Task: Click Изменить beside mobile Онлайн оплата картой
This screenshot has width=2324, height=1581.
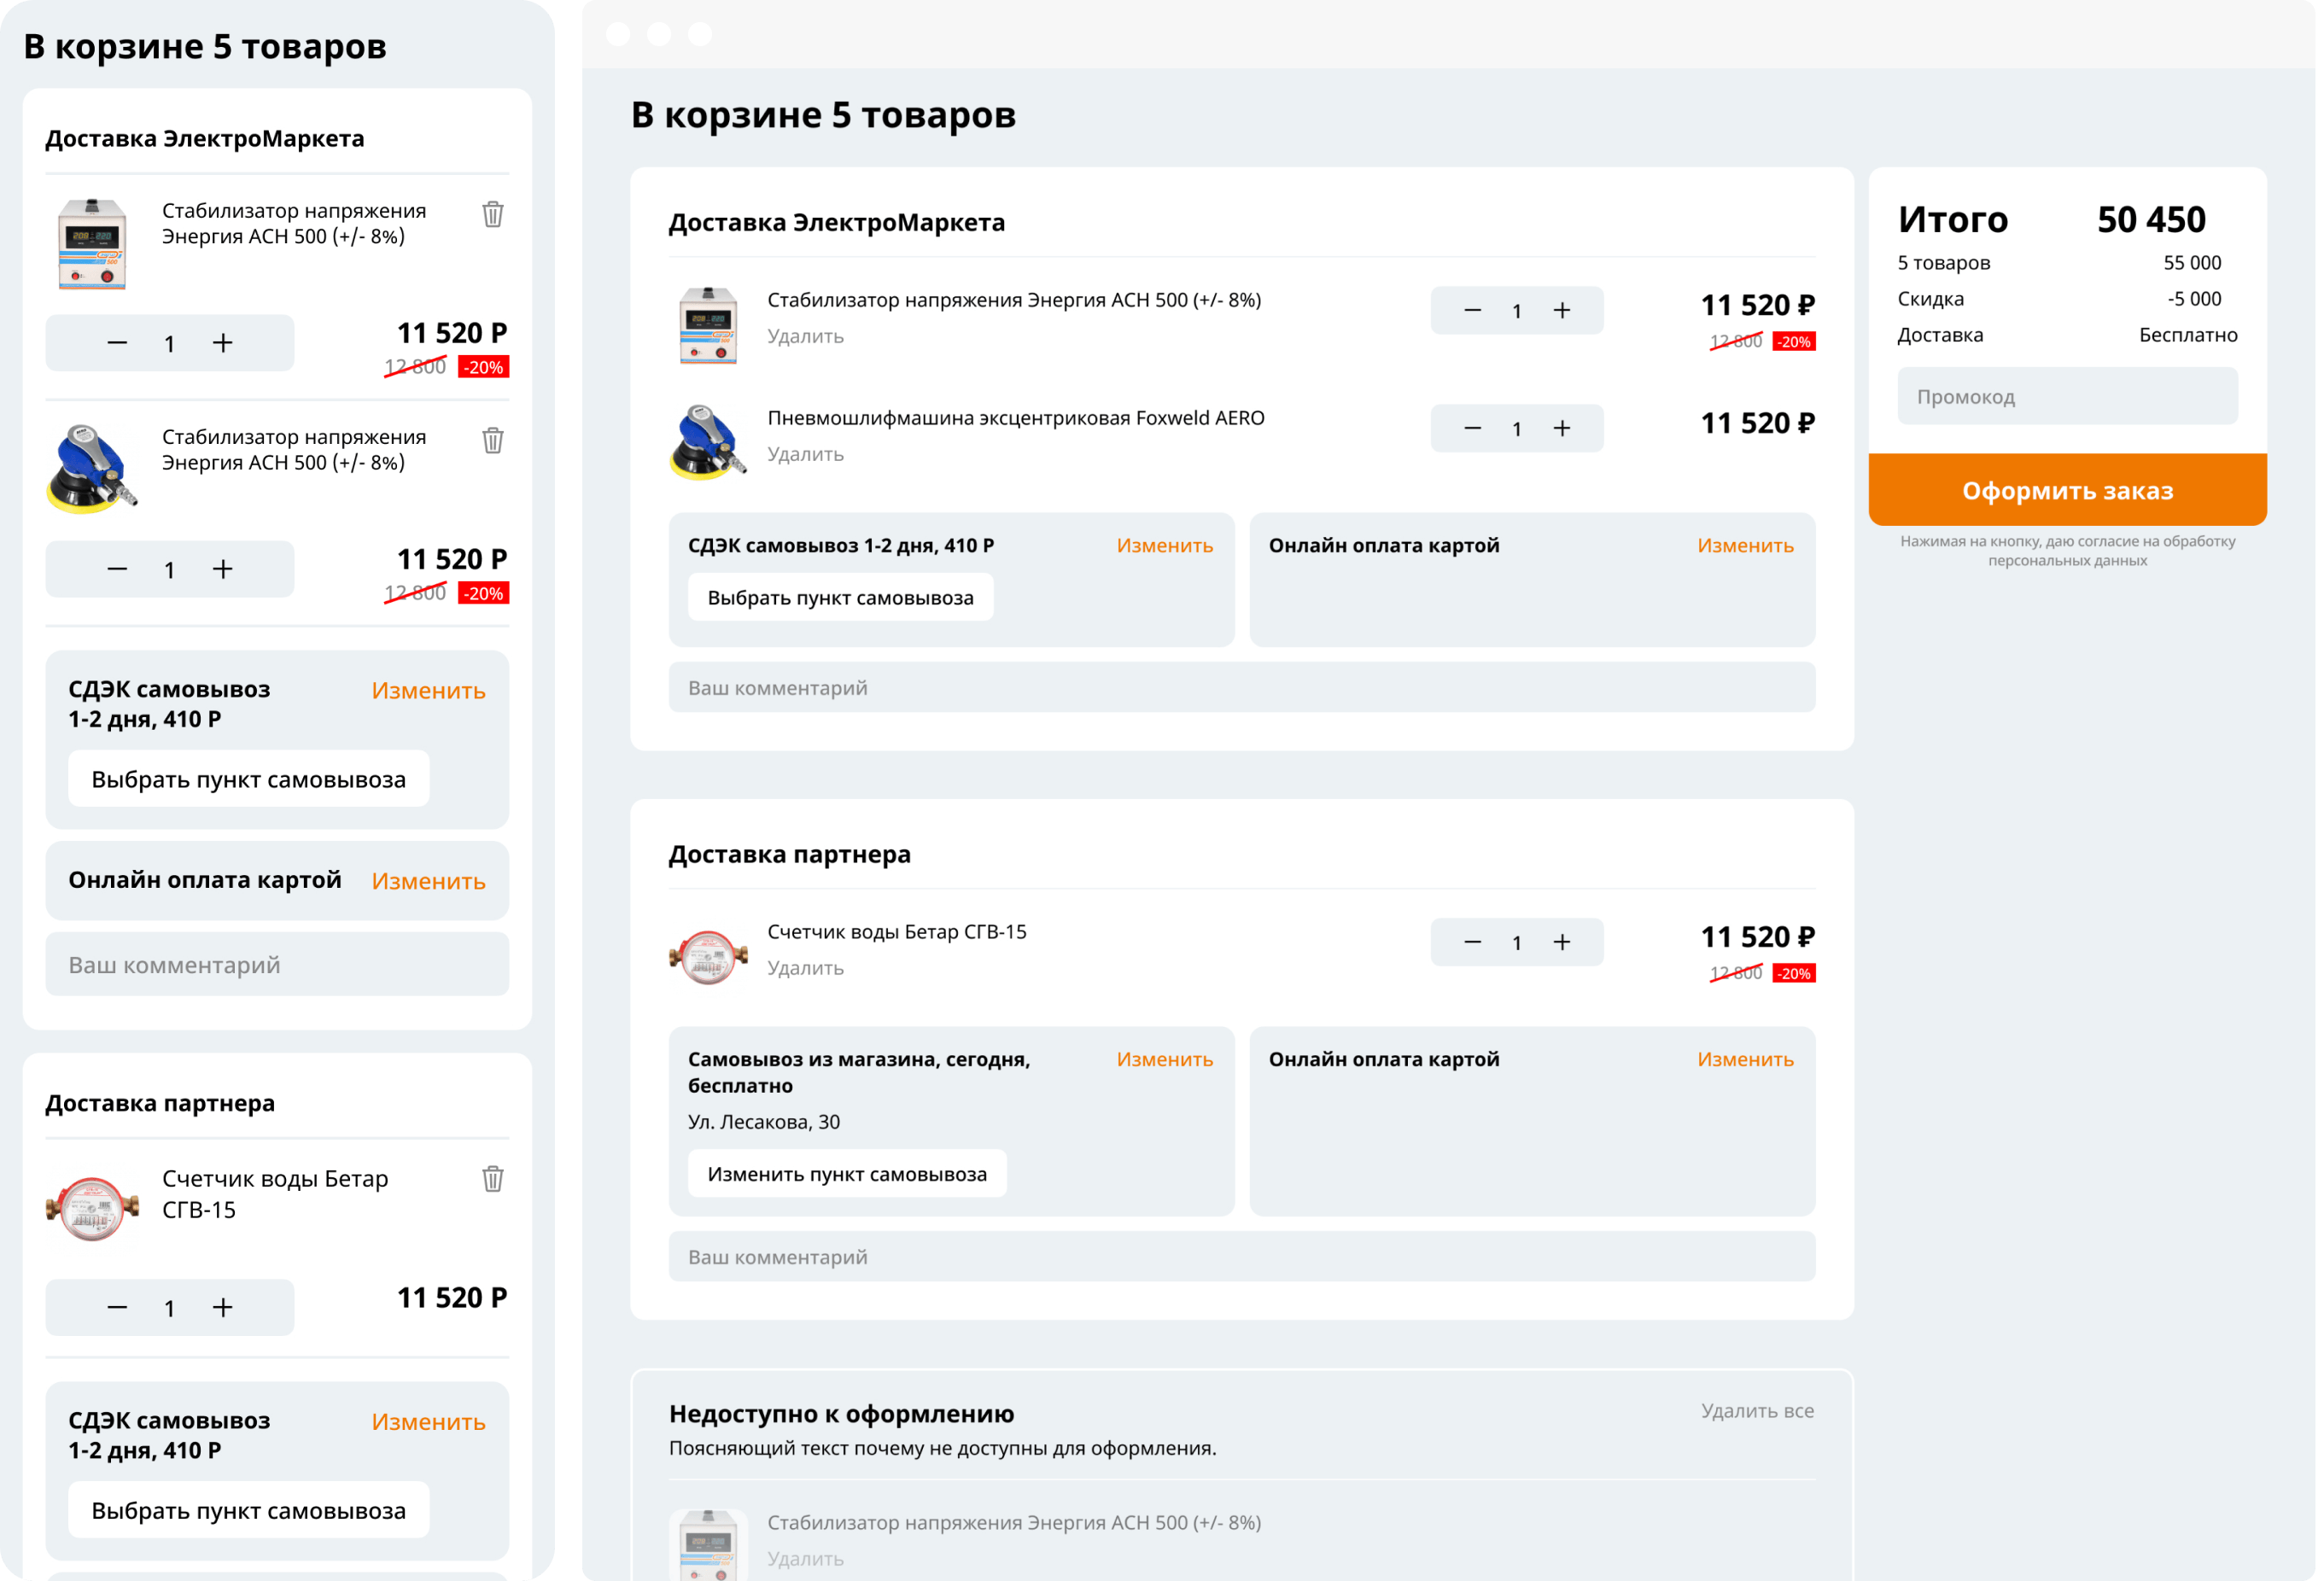Action: pos(428,881)
